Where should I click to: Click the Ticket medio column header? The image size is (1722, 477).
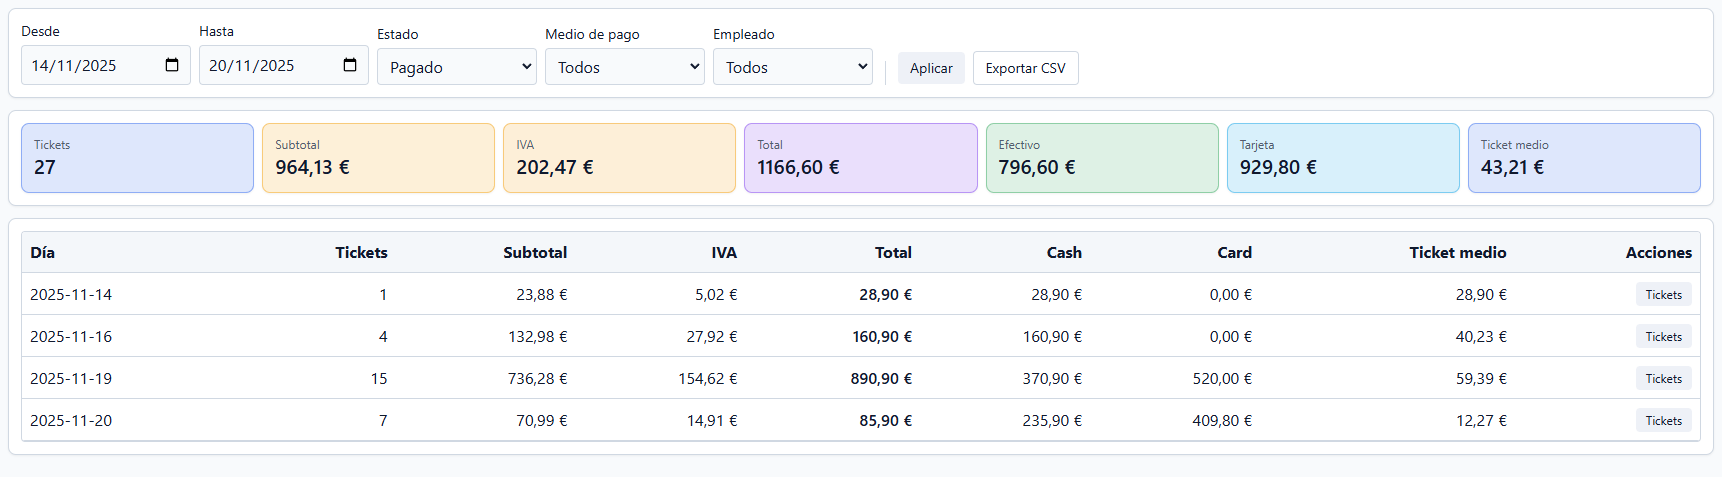pyautogui.click(x=1457, y=253)
